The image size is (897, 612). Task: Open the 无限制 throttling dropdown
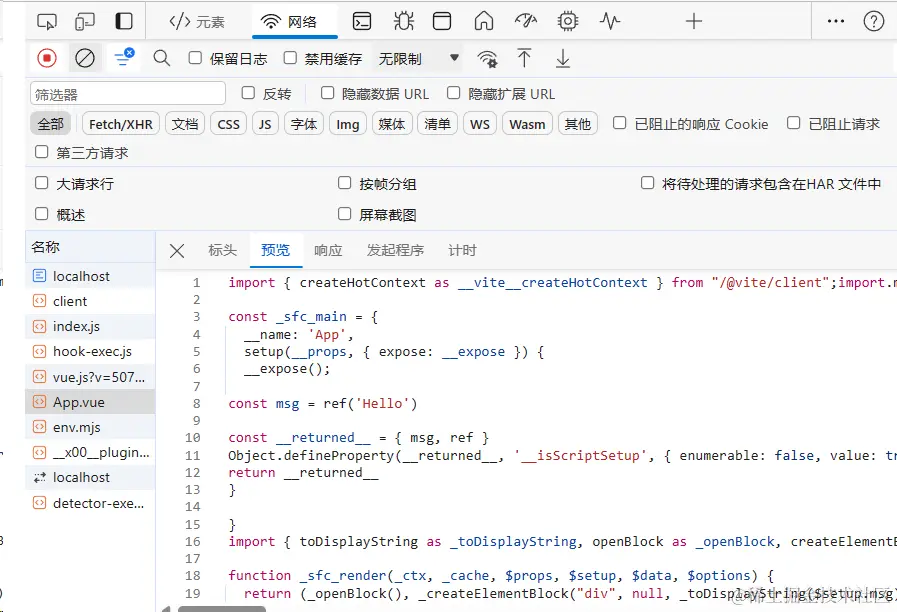click(x=418, y=58)
